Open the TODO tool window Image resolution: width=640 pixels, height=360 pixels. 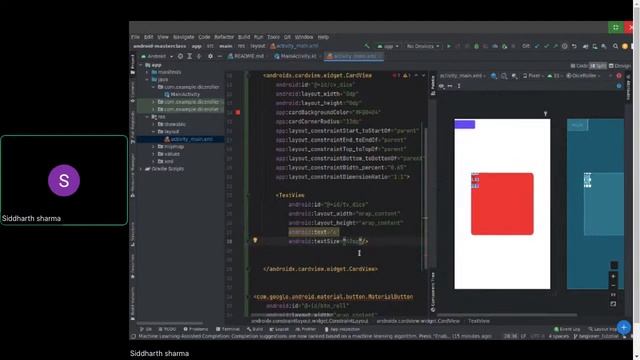click(x=167, y=329)
